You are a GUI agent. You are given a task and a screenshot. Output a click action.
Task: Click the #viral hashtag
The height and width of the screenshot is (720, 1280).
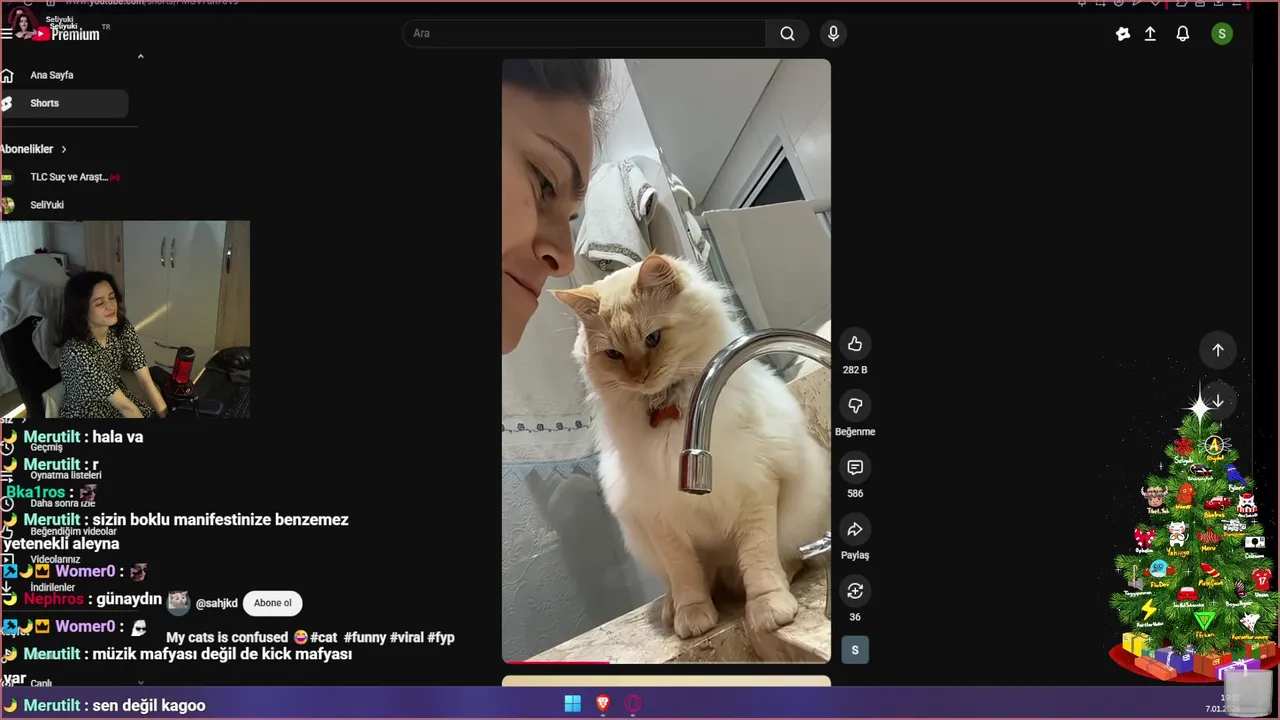(407, 637)
